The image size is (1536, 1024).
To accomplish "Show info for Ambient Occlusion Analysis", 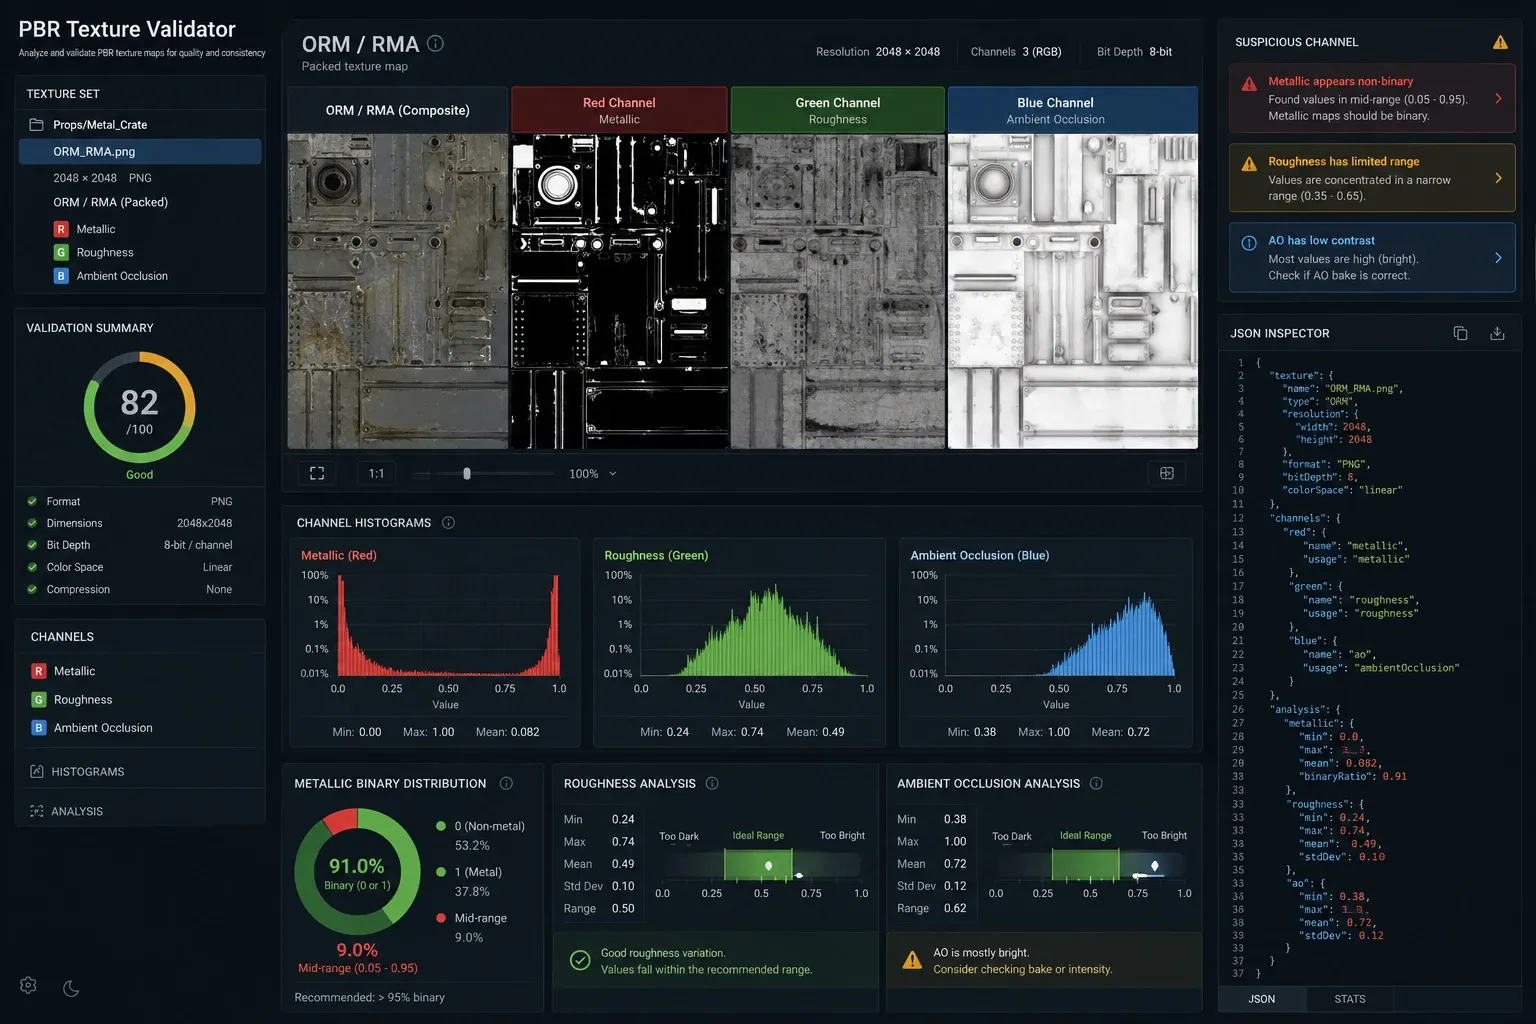I will (1096, 783).
